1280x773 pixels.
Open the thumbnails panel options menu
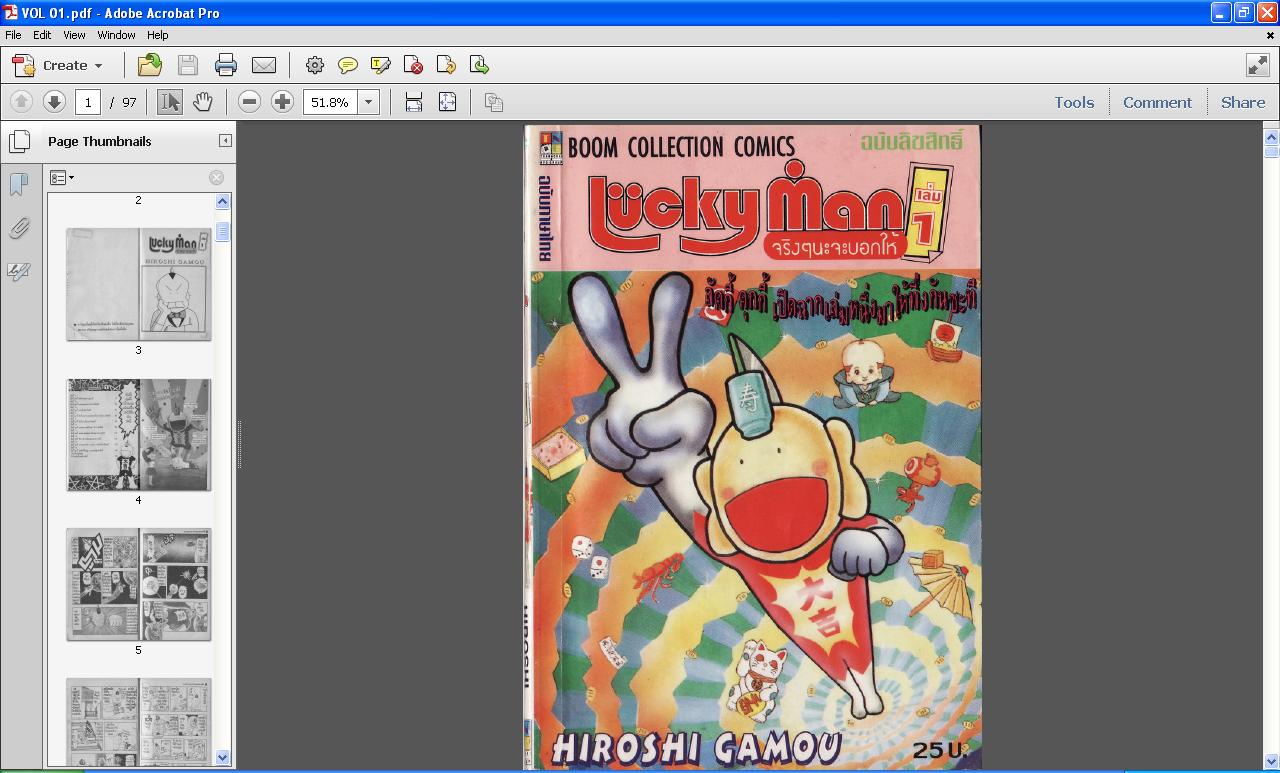coord(62,178)
